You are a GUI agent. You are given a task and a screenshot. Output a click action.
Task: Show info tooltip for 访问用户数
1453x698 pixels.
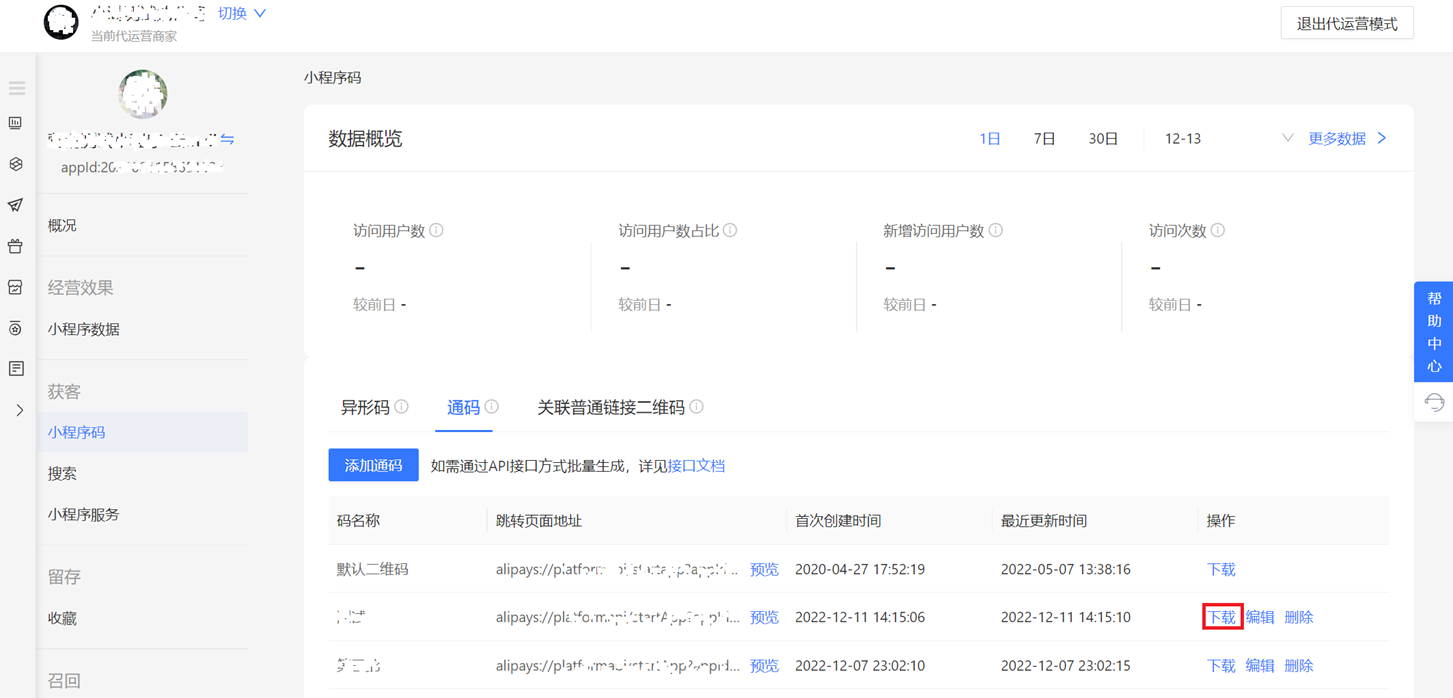[436, 230]
